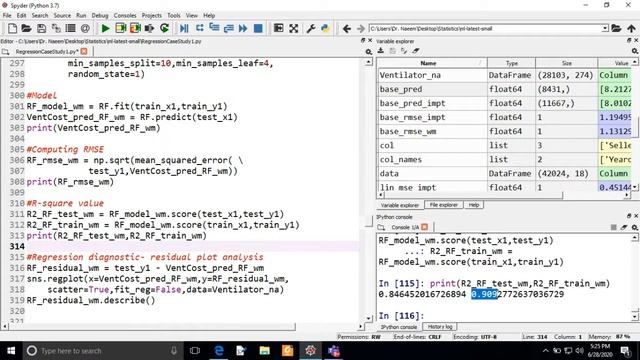
Task: Browse editor tabs icon left of RegressionCaseStudy1.py
Action: pos(5,52)
